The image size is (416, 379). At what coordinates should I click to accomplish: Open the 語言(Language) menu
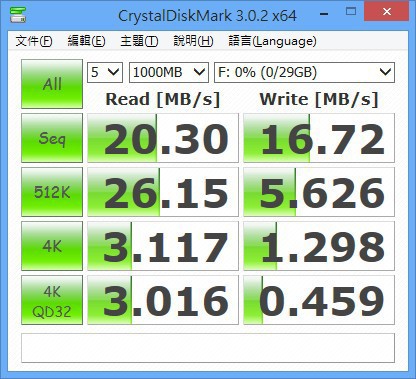point(272,41)
